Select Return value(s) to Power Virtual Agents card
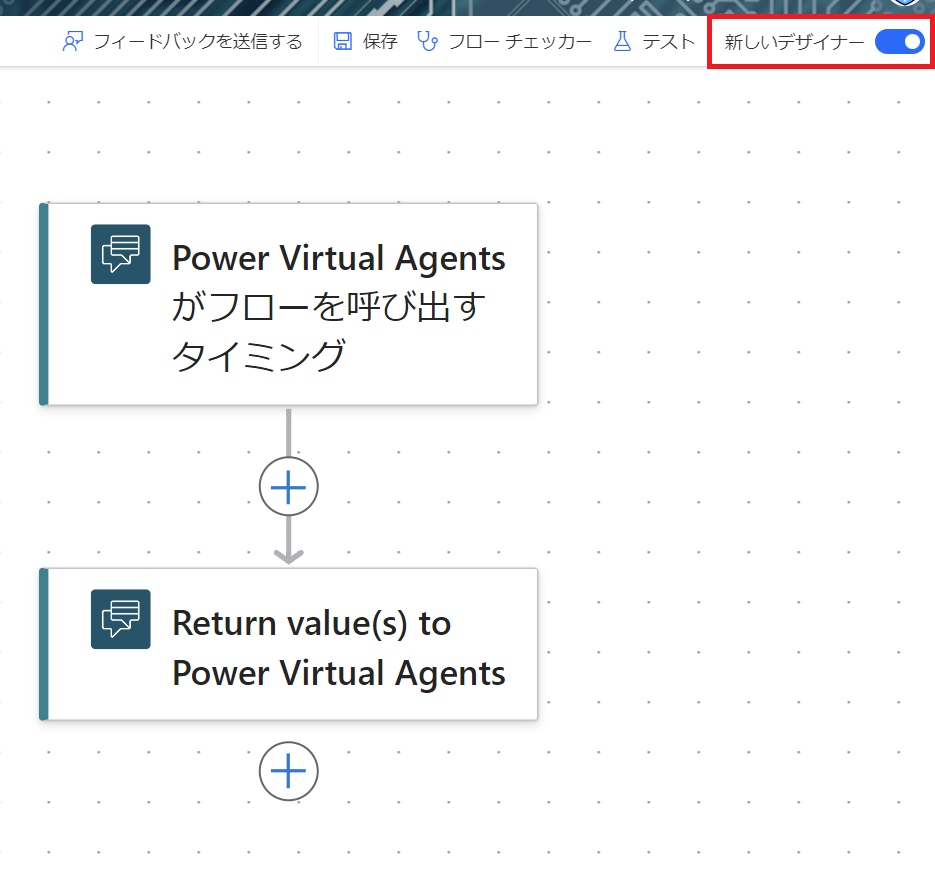Screen dimensions: 935x877 [x=289, y=644]
